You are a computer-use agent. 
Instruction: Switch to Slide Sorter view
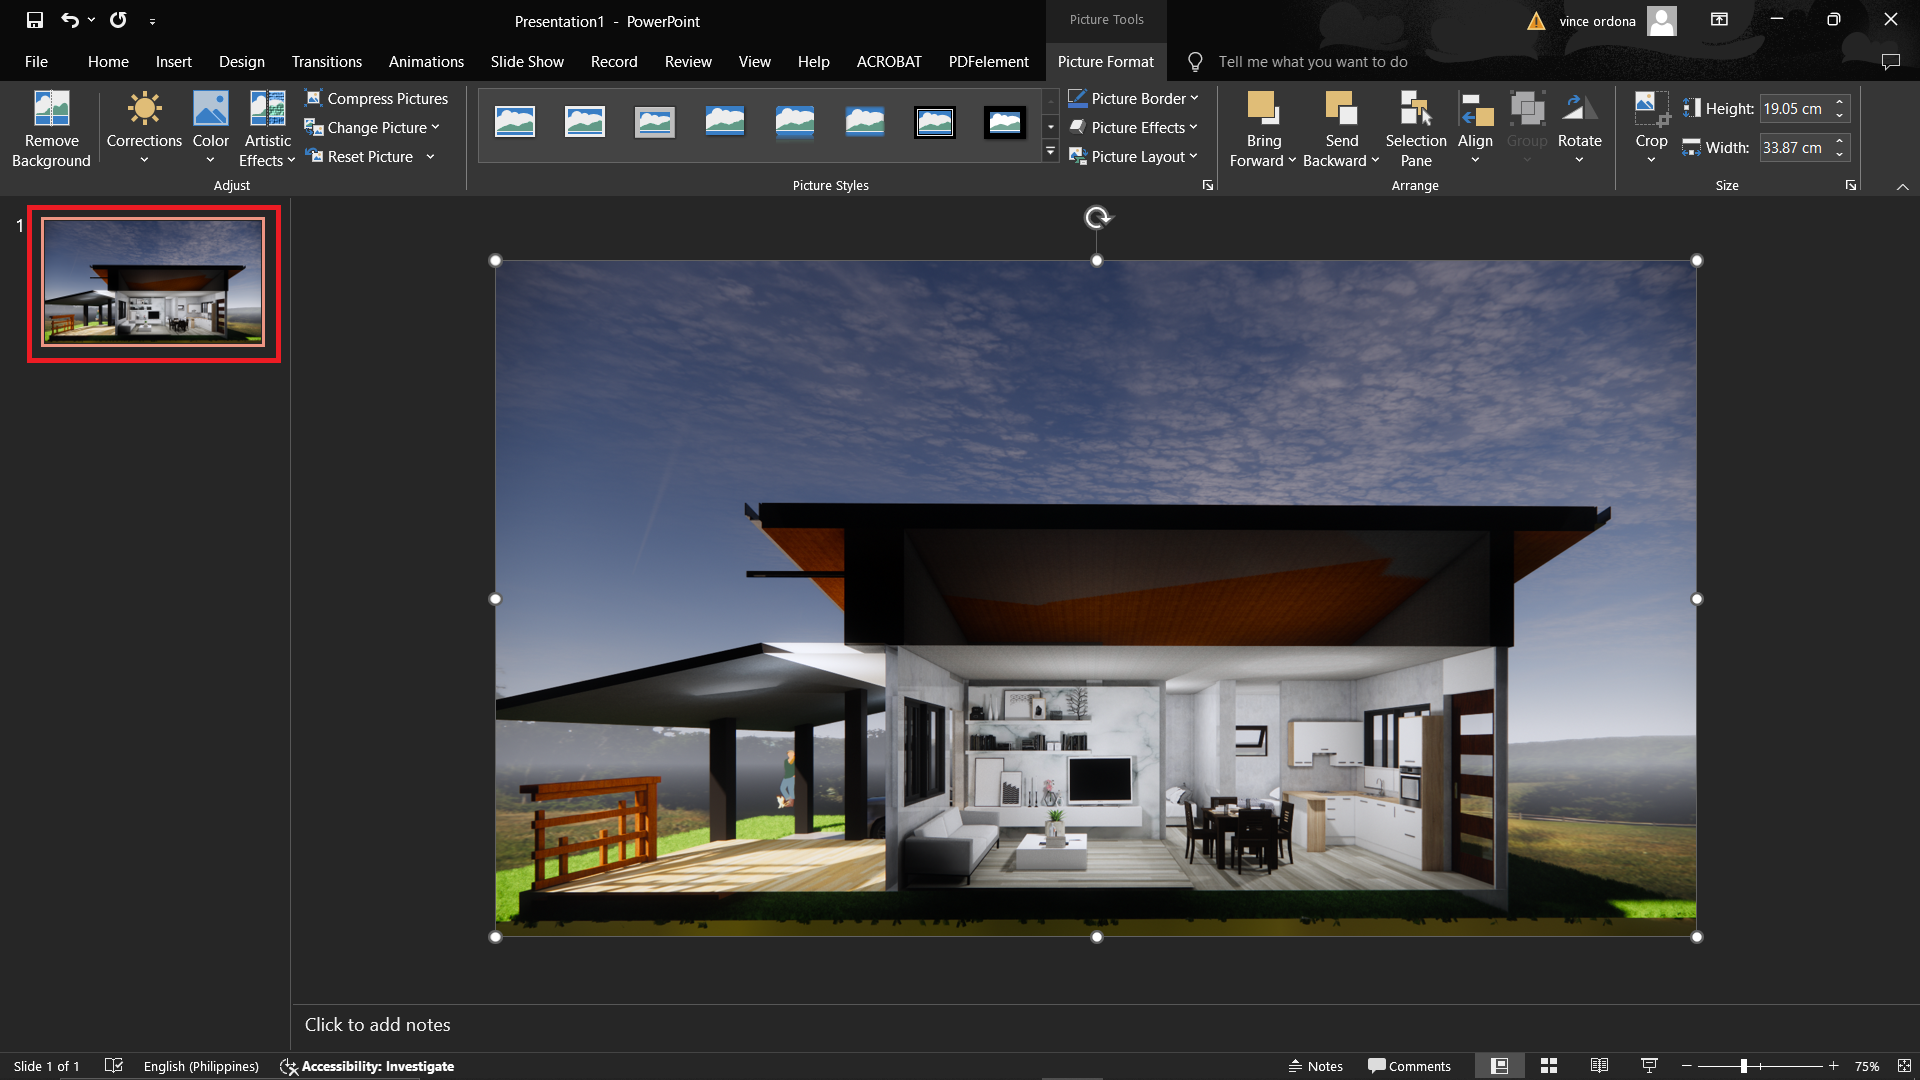coord(1549,1066)
